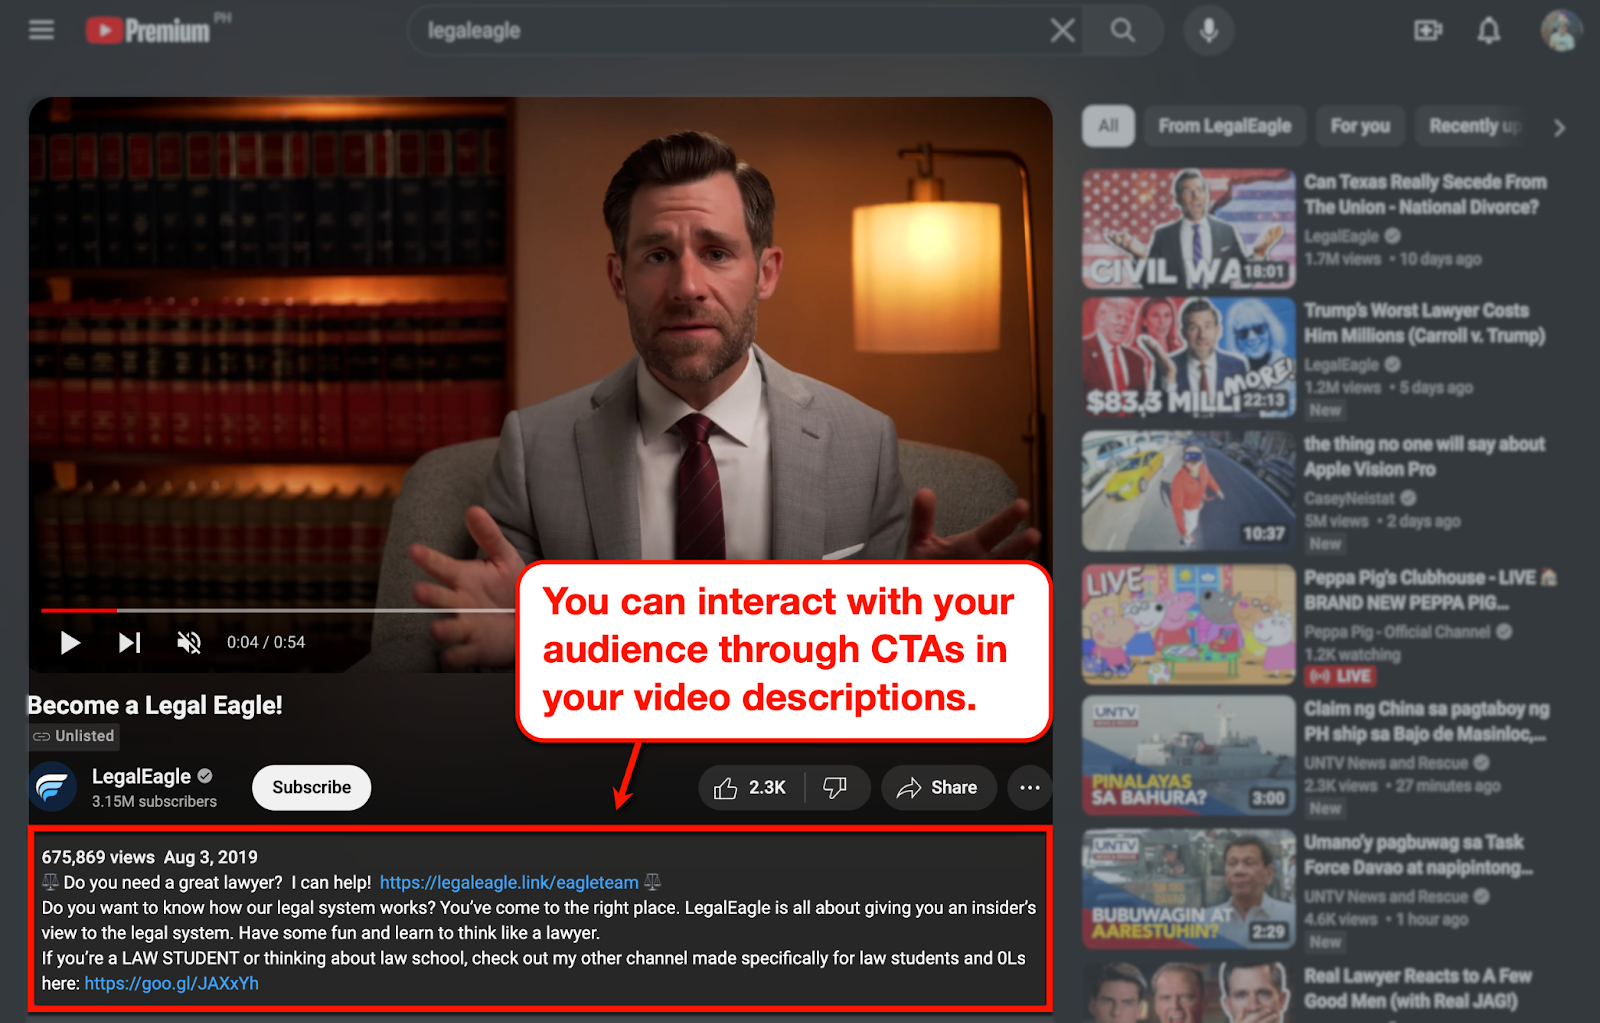
Task: Open Peppa Pig - Official Channel name
Action: tap(1397, 632)
